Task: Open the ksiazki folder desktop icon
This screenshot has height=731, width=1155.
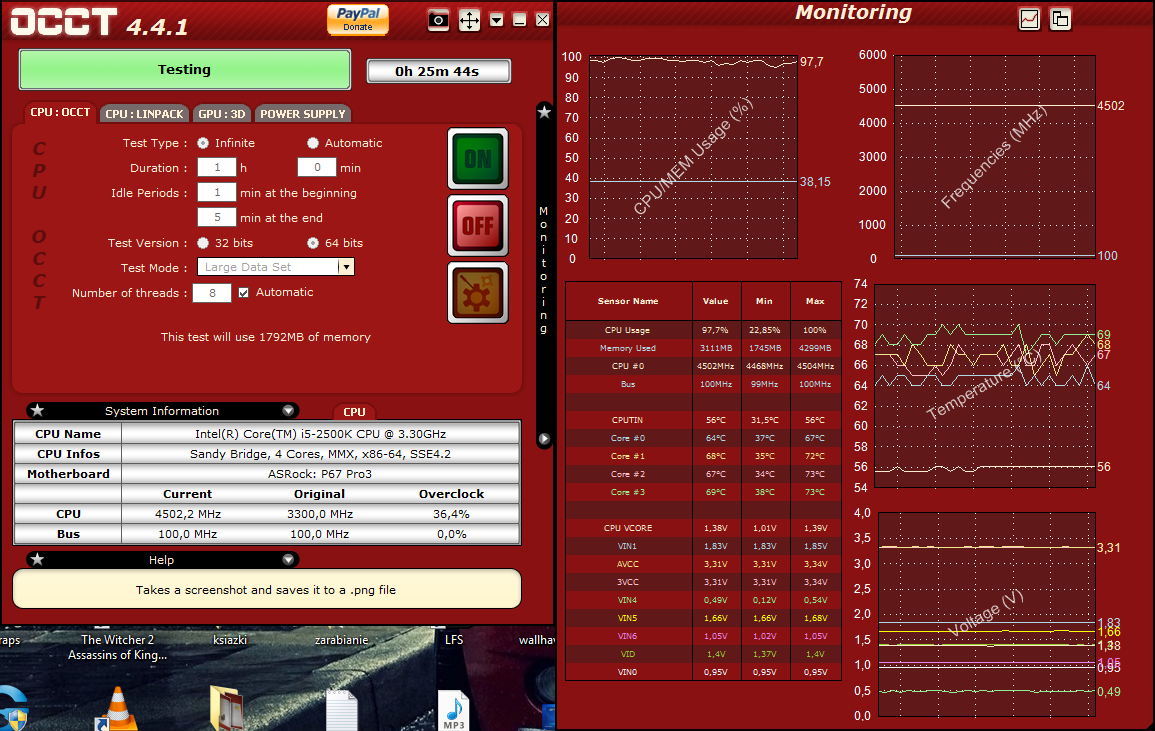Action: (x=227, y=707)
